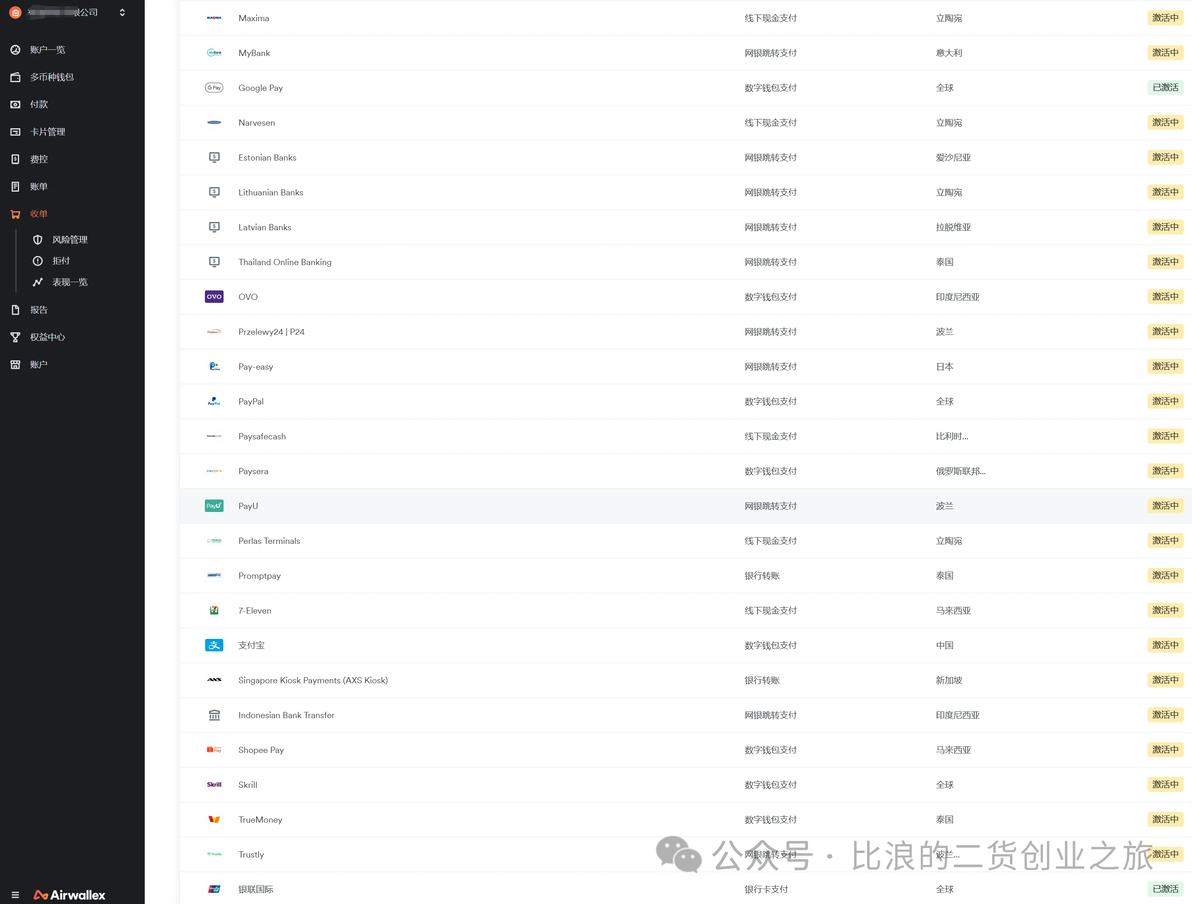Open the Latvian Banks row

(x=686, y=227)
